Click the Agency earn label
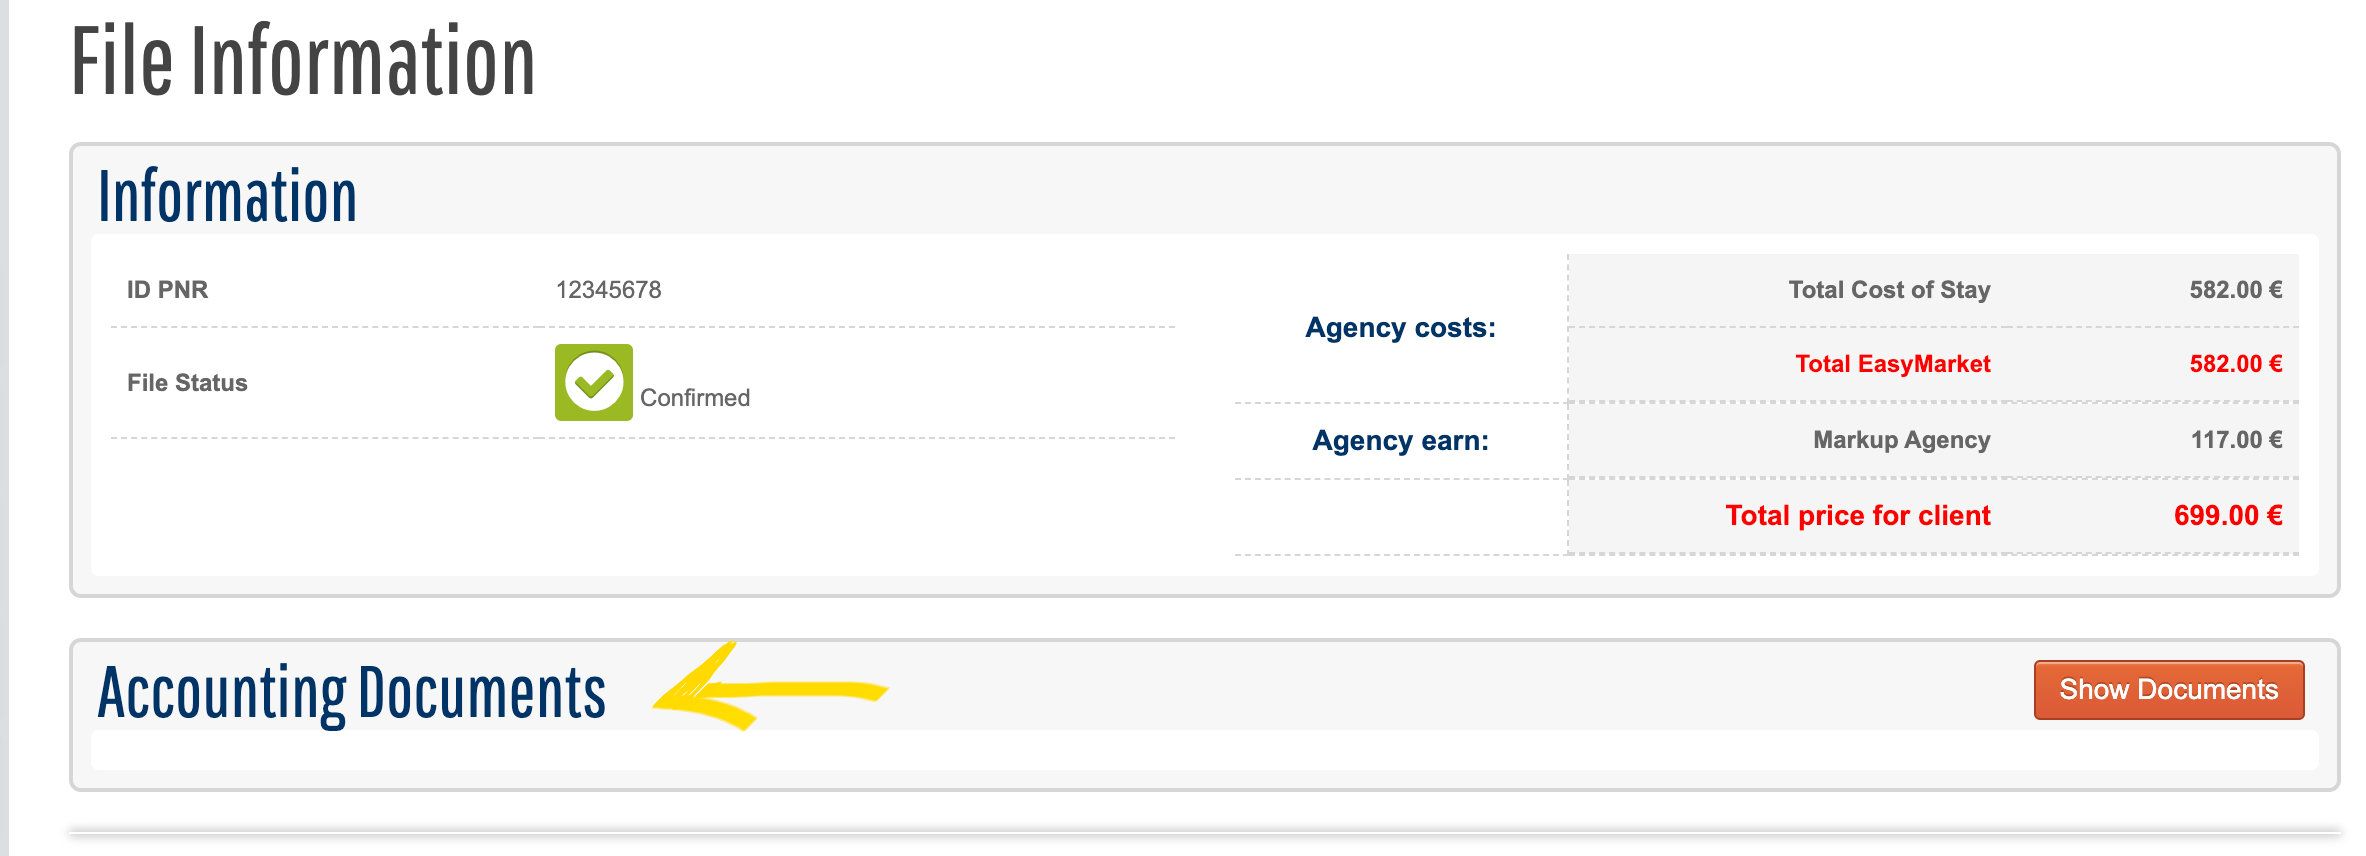Image resolution: width=2366 pixels, height=856 pixels. coord(1400,441)
